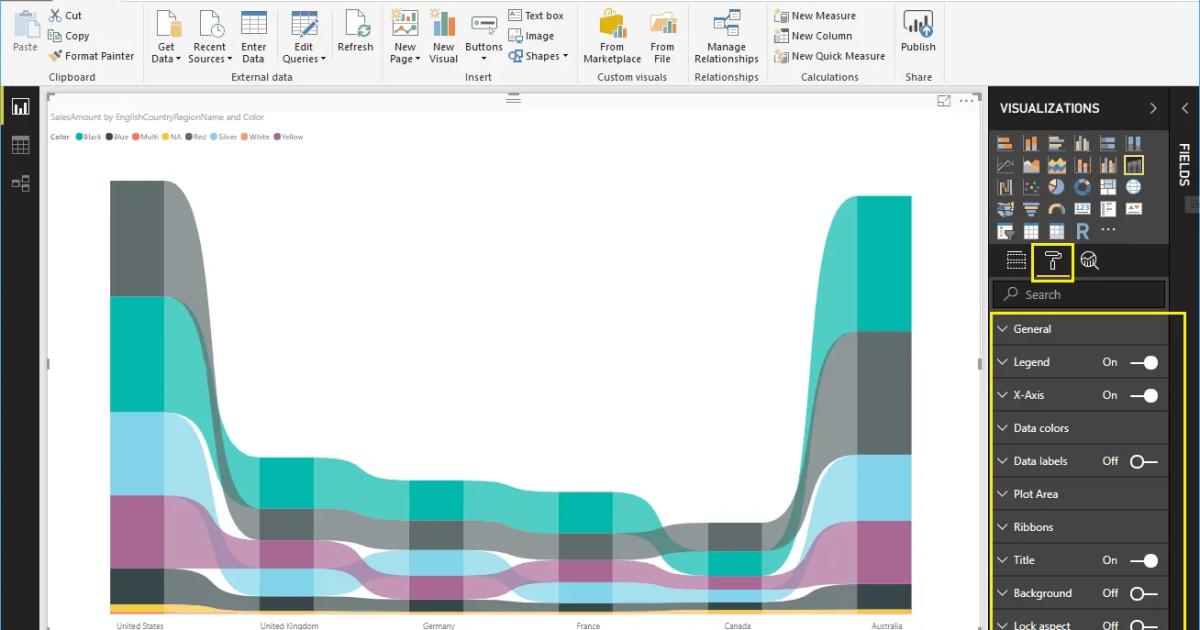Import custom visual From Marketplace
Image resolution: width=1200 pixels, height=630 pixels.
612,38
